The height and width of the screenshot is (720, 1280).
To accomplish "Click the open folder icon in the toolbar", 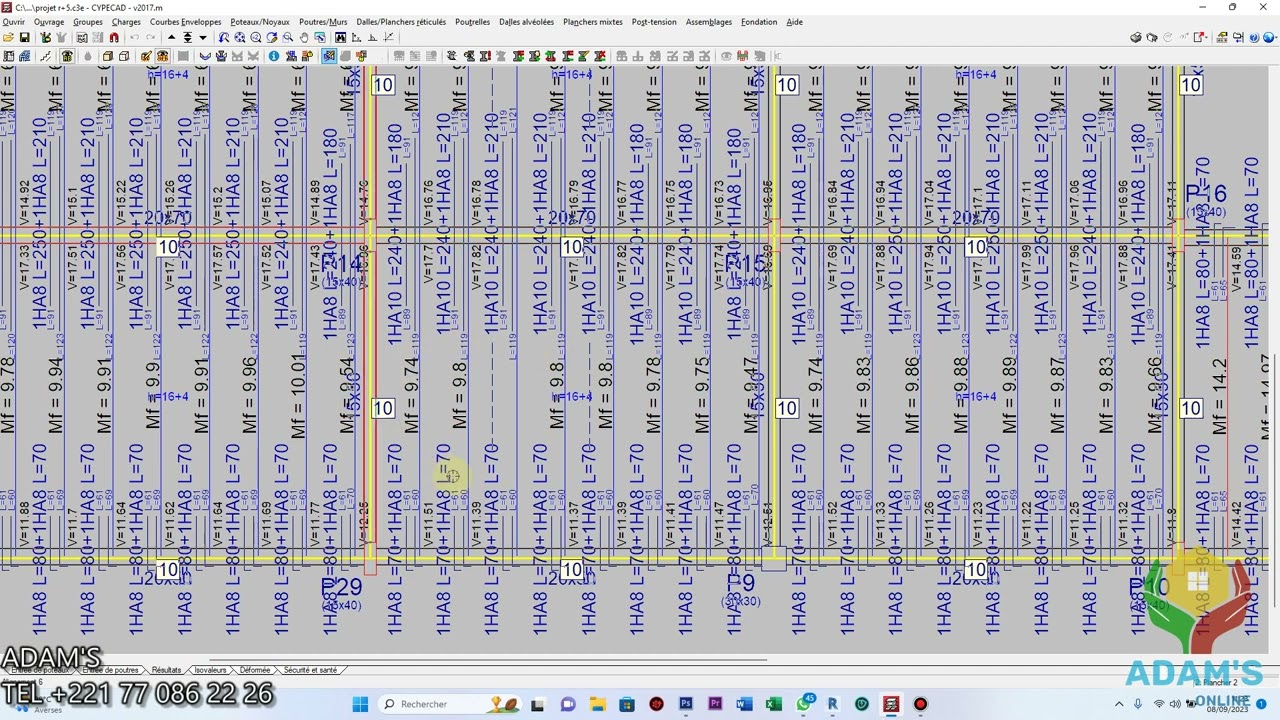I will tap(8, 37).
